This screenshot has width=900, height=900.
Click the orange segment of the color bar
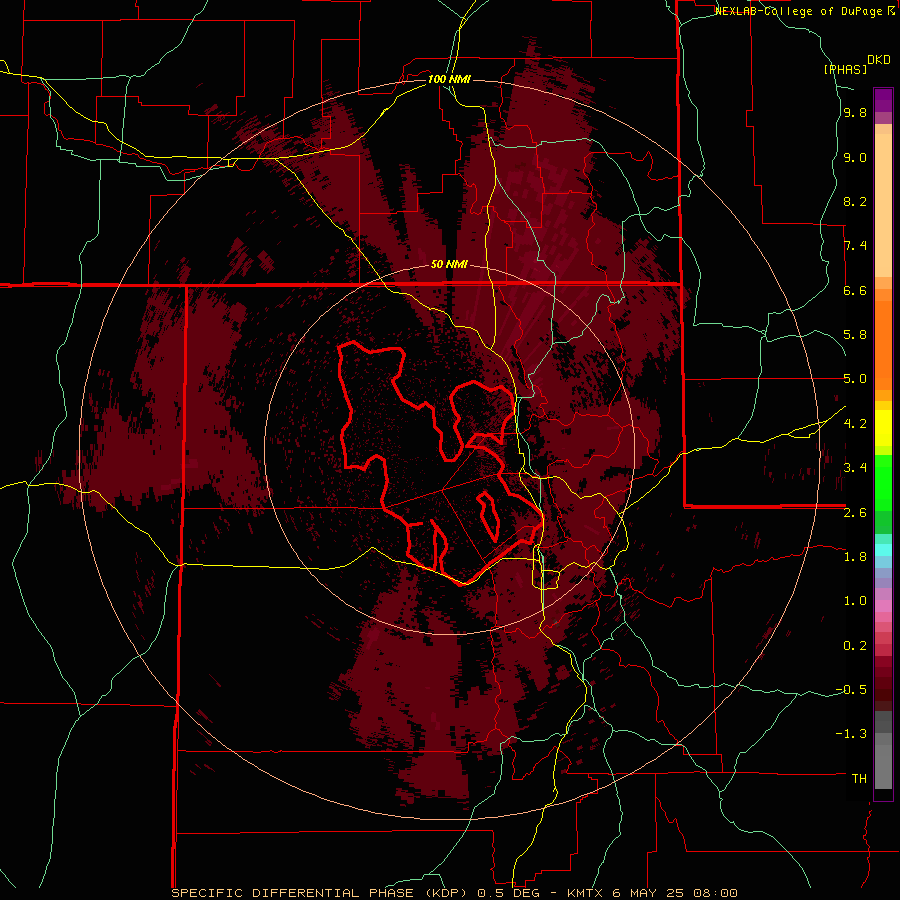pyautogui.click(x=883, y=344)
